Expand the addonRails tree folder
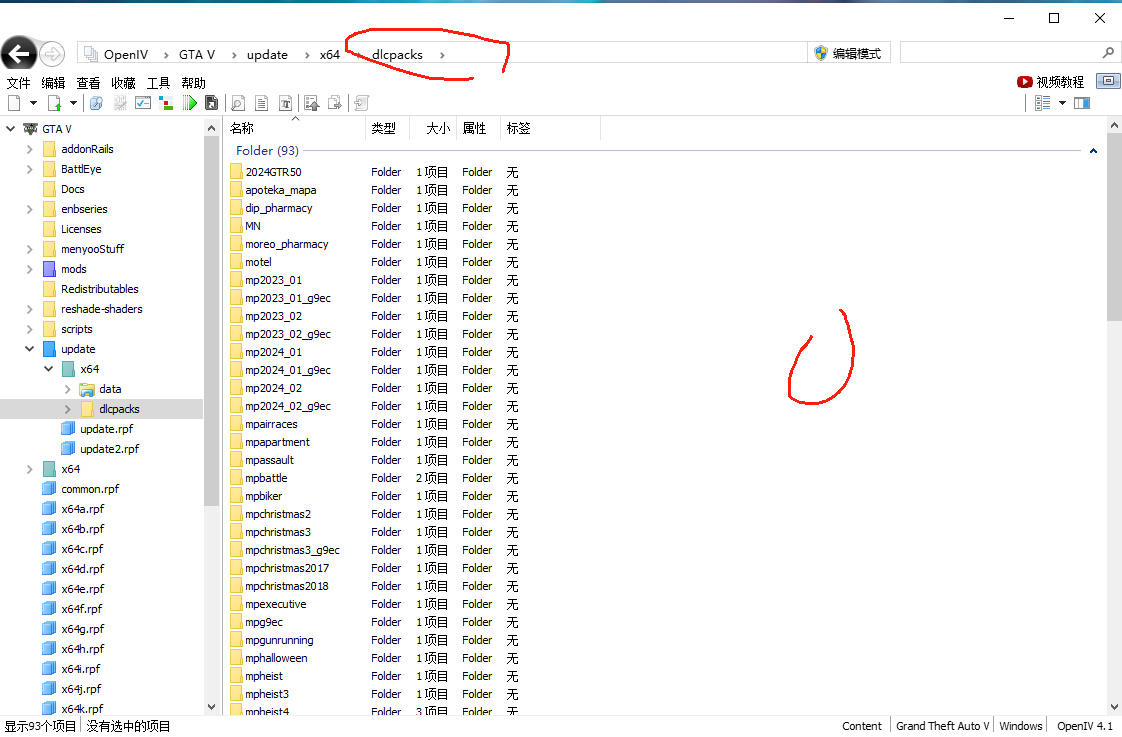The height and width of the screenshot is (737, 1122). pos(29,149)
